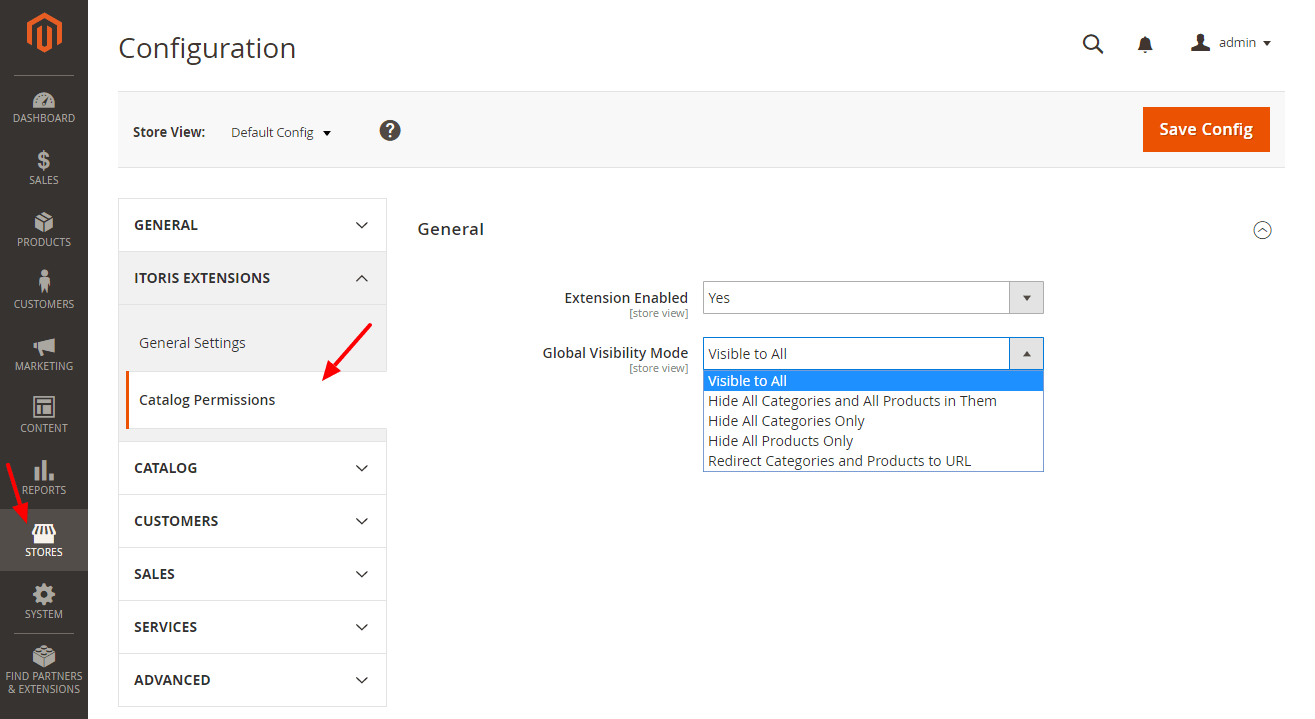Click the help question mark icon
The image size is (1315, 719).
tap(390, 130)
